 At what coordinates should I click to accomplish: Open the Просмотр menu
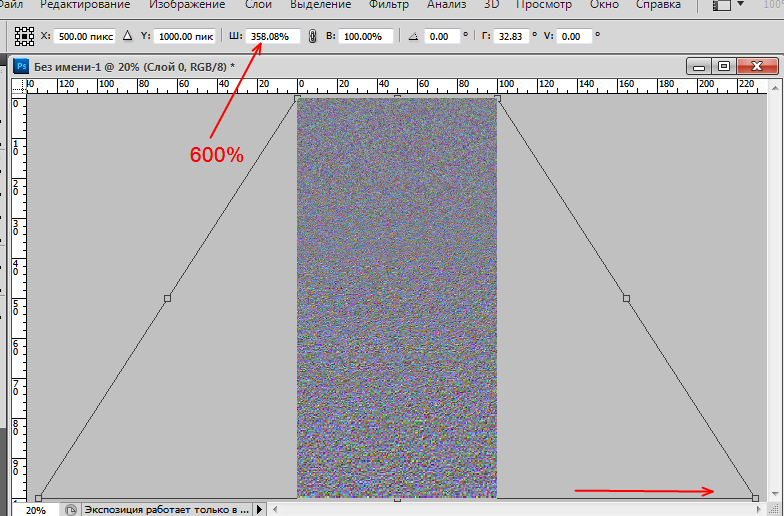pyautogui.click(x=544, y=4)
